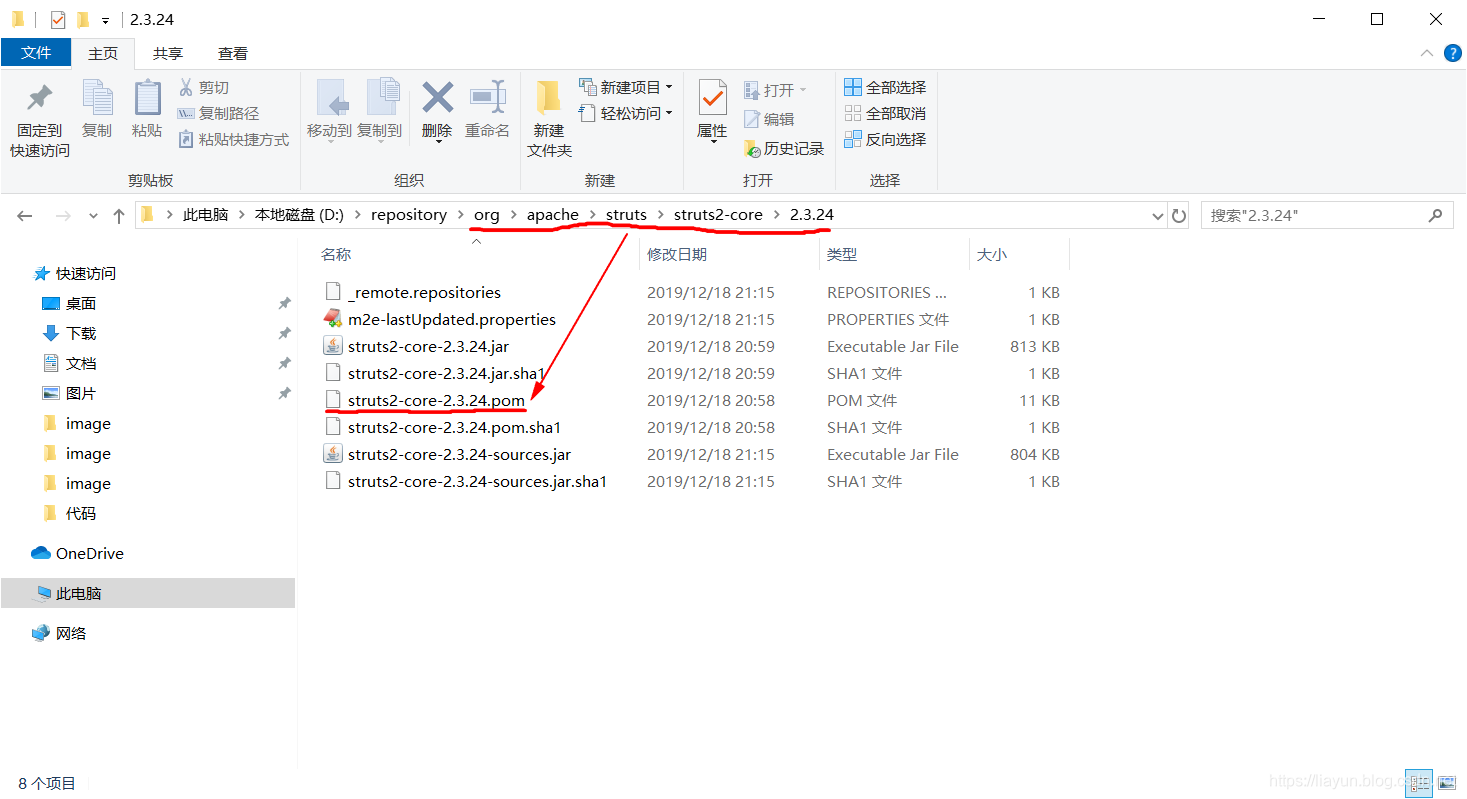This screenshot has height=799, width=1467.
Task: Expand the chevron after struts2-core in the address bar
Action: pos(777,215)
